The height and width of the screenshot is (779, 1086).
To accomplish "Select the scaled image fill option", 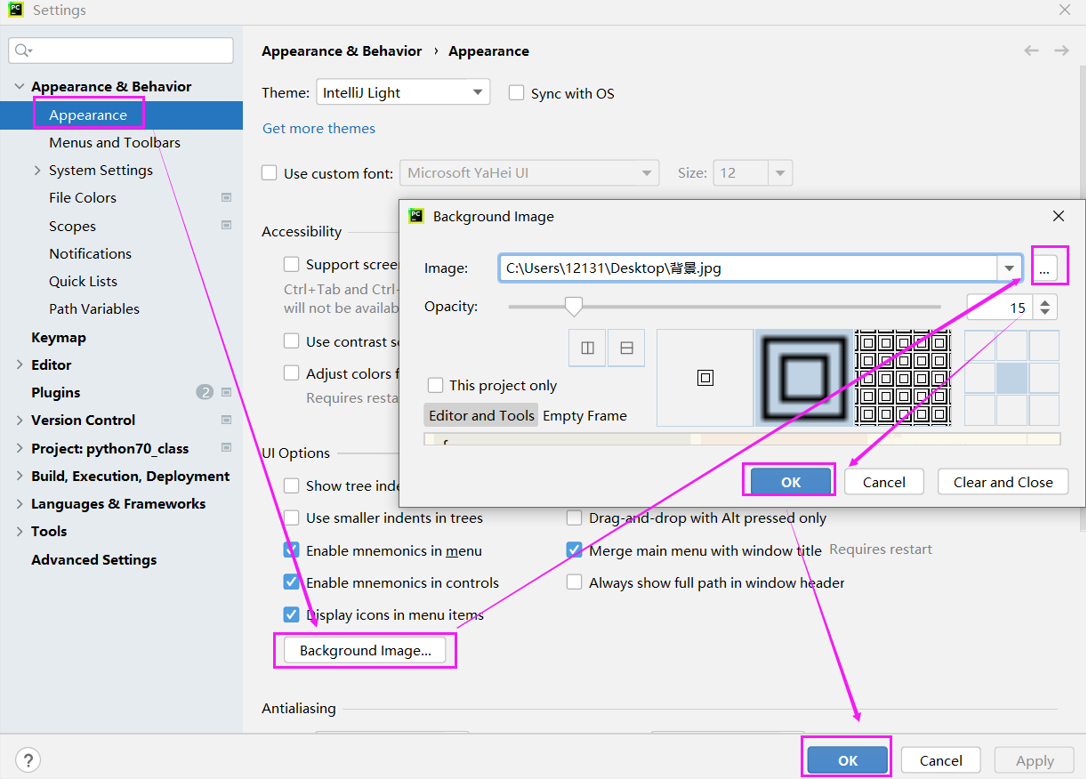I will [x=804, y=378].
